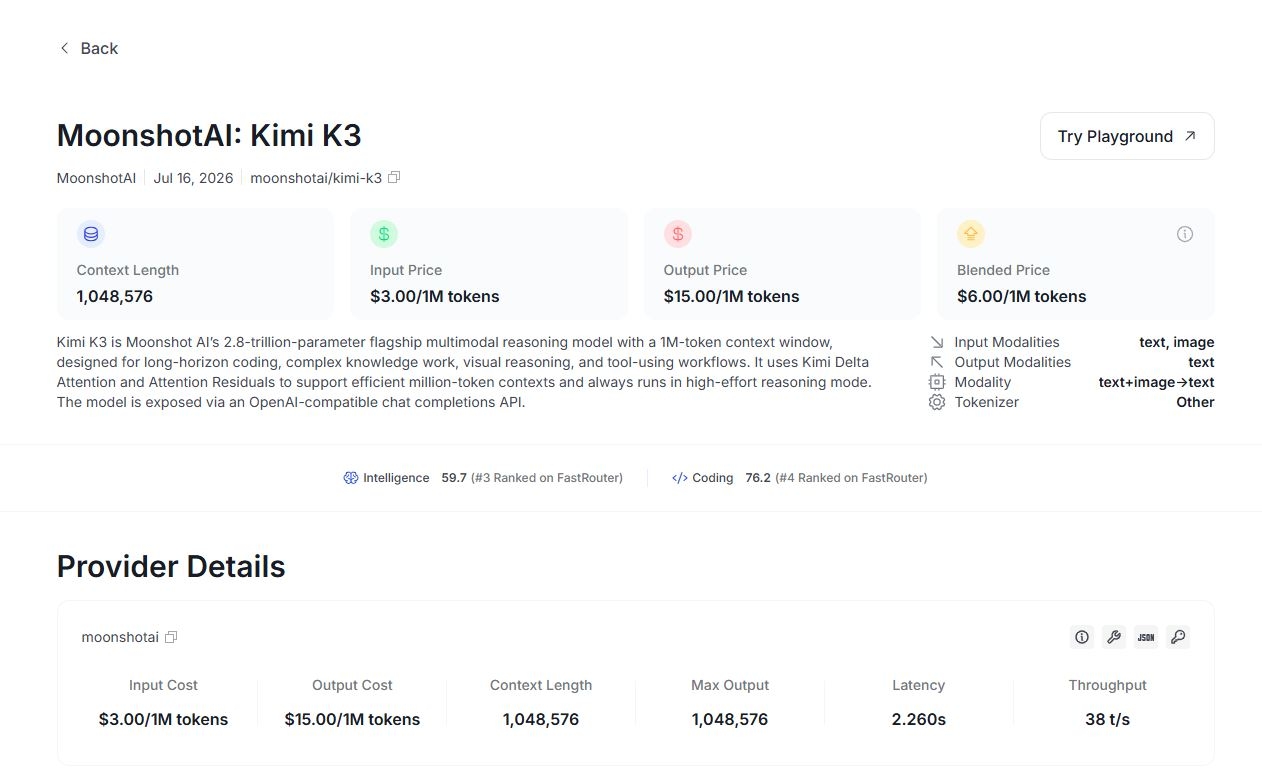Click the Modality chip icon
This screenshot has width=1262, height=774.
click(937, 382)
